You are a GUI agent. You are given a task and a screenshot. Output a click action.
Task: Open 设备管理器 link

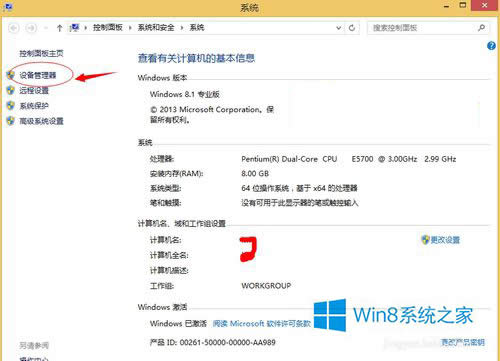point(38,75)
